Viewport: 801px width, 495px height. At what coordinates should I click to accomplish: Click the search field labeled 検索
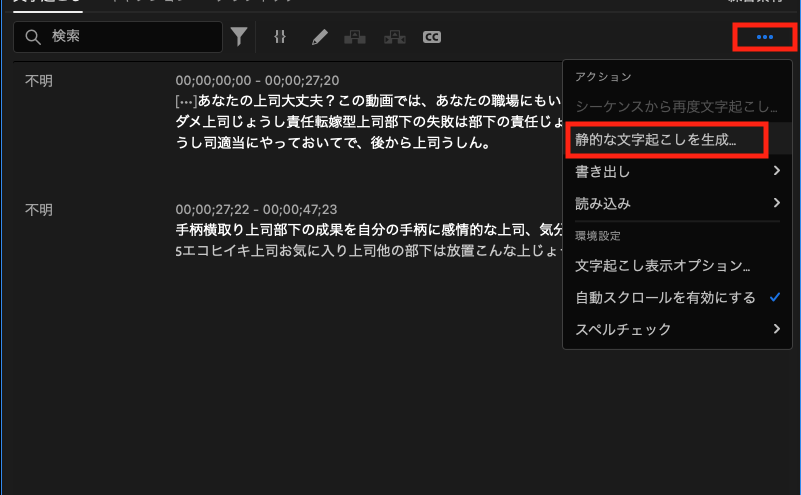click(x=130, y=37)
